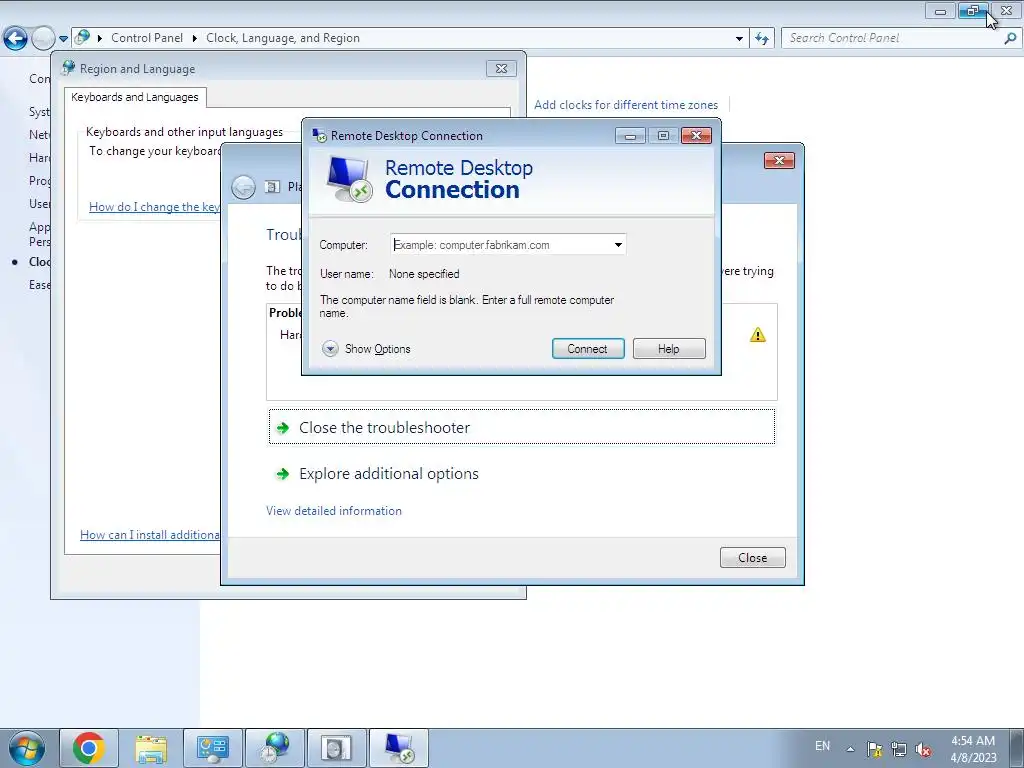Click breadcrumb arrow before Control Panel
Screen dimensions: 1024x768
pos(100,39)
